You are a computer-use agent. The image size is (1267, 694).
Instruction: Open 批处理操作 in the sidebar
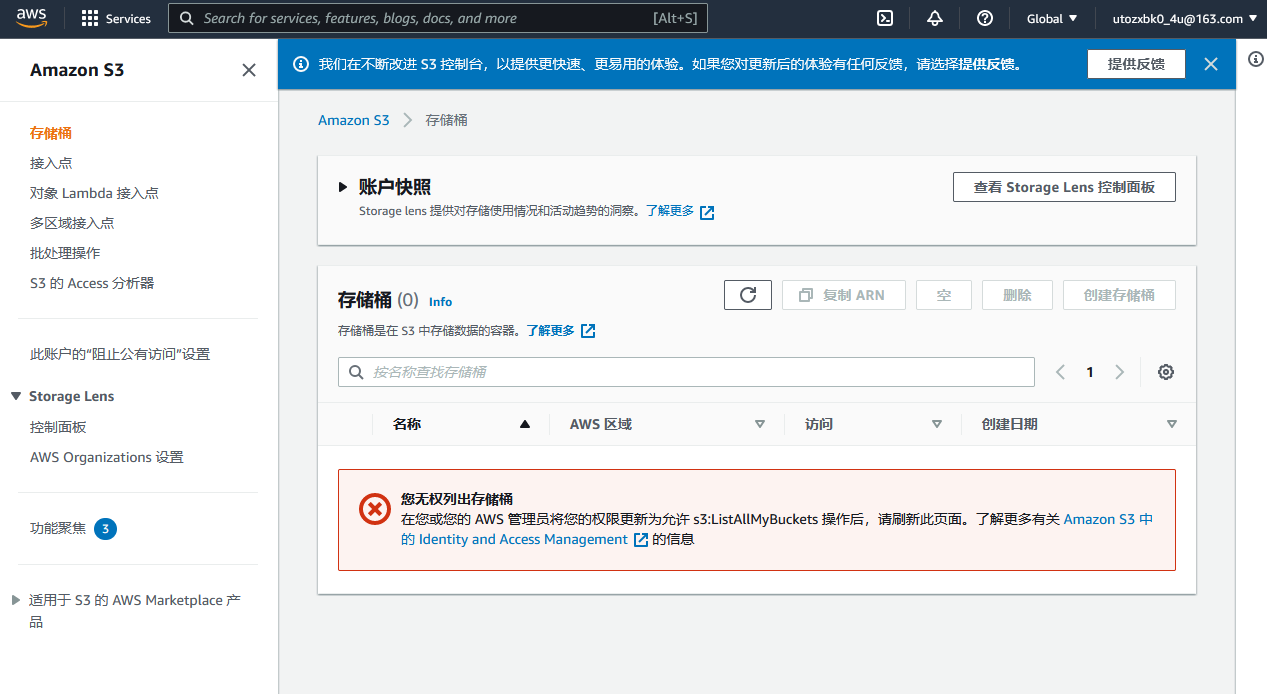point(65,253)
